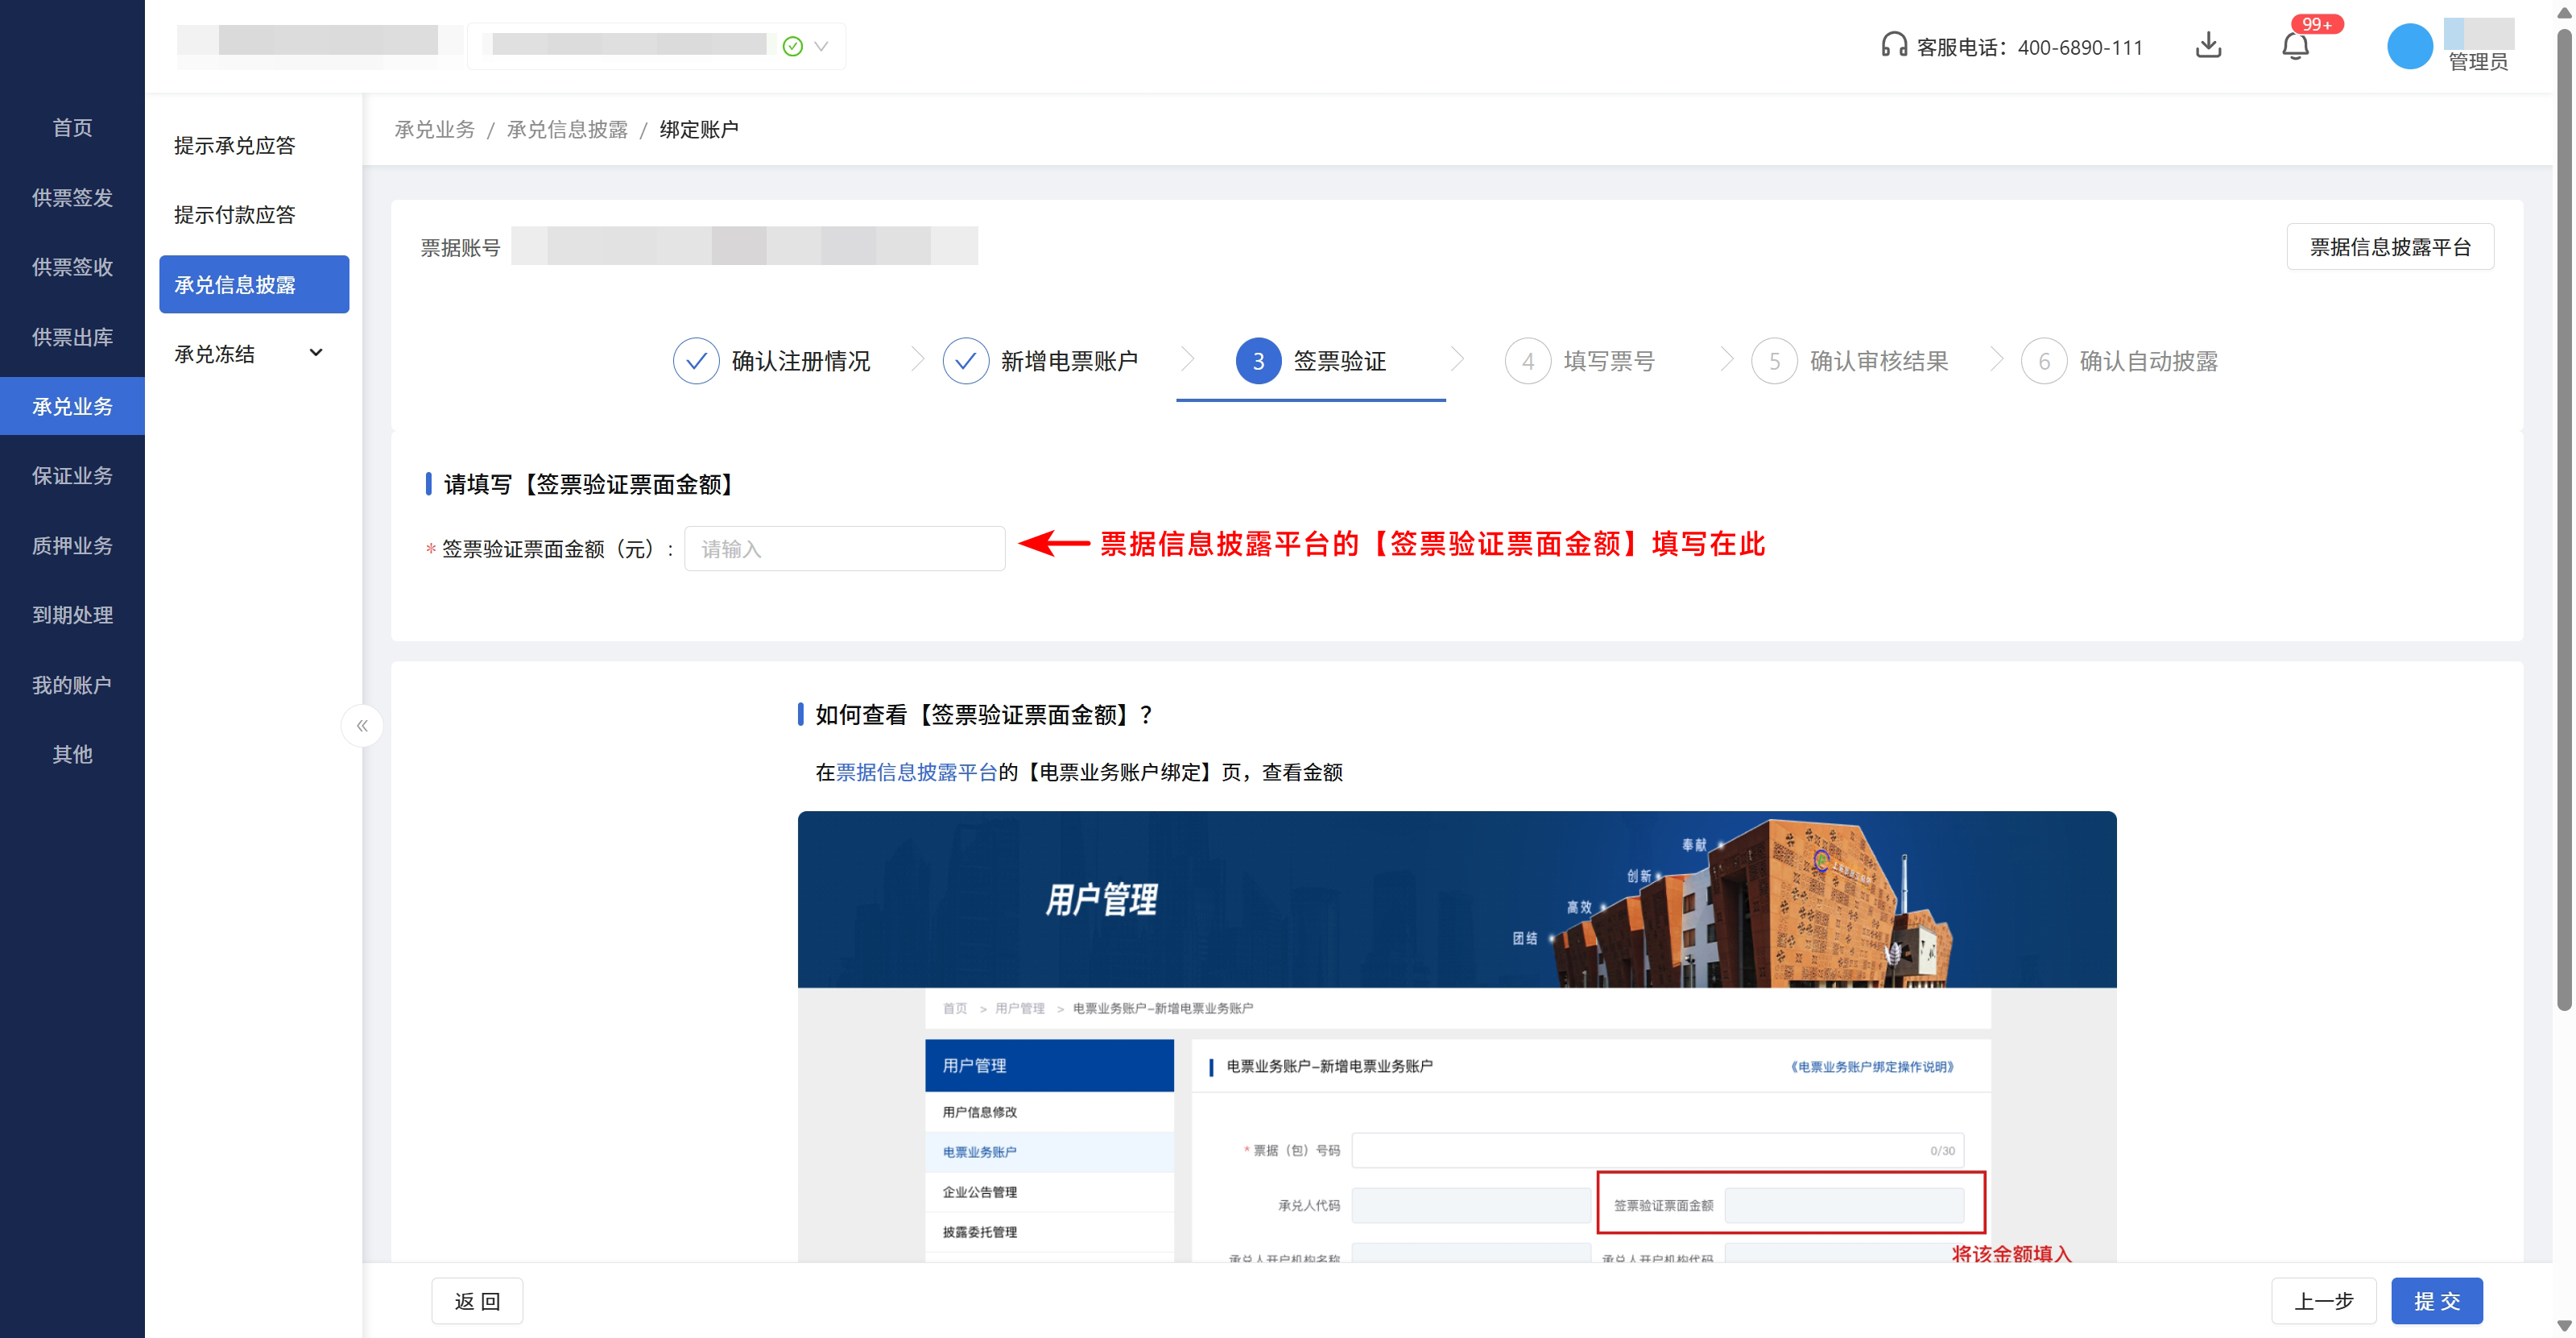The width and height of the screenshot is (2576, 1338).
Task: Open 保证业务 in the left navigation
Action: [72, 476]
